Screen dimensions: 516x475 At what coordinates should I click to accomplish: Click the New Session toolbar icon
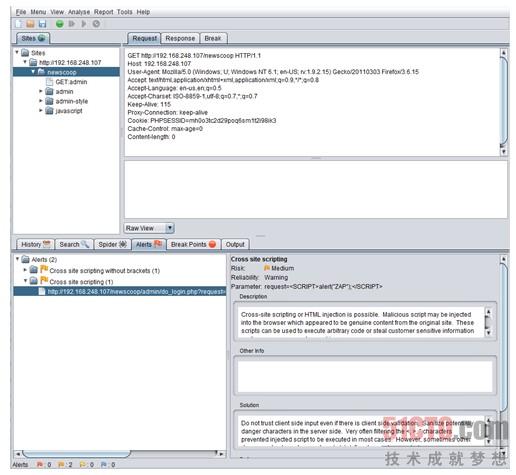click(19, 24)
